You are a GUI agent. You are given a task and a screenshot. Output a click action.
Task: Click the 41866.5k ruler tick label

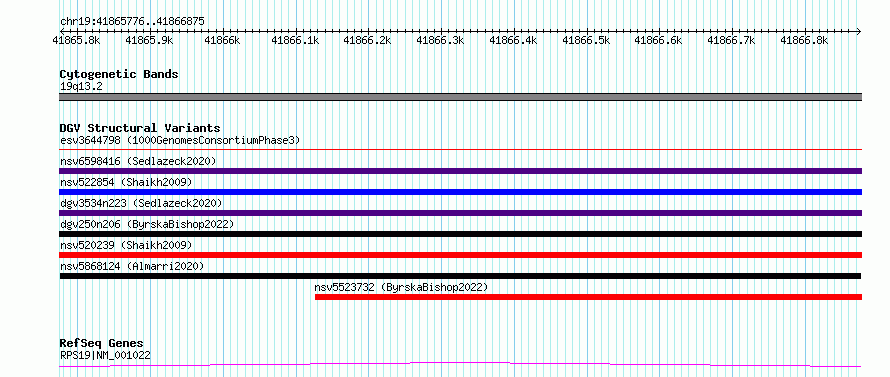click(586, 40)
